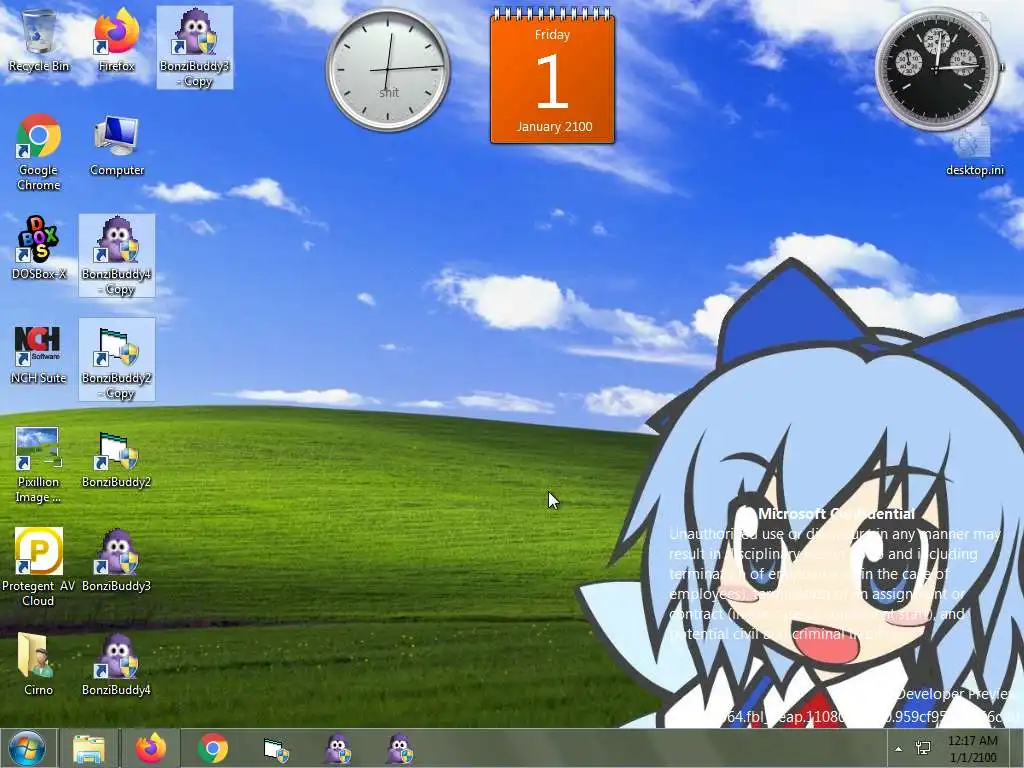Select the Computer desktop icon
The image size is (1024, 768).
(x=117, y=146)
